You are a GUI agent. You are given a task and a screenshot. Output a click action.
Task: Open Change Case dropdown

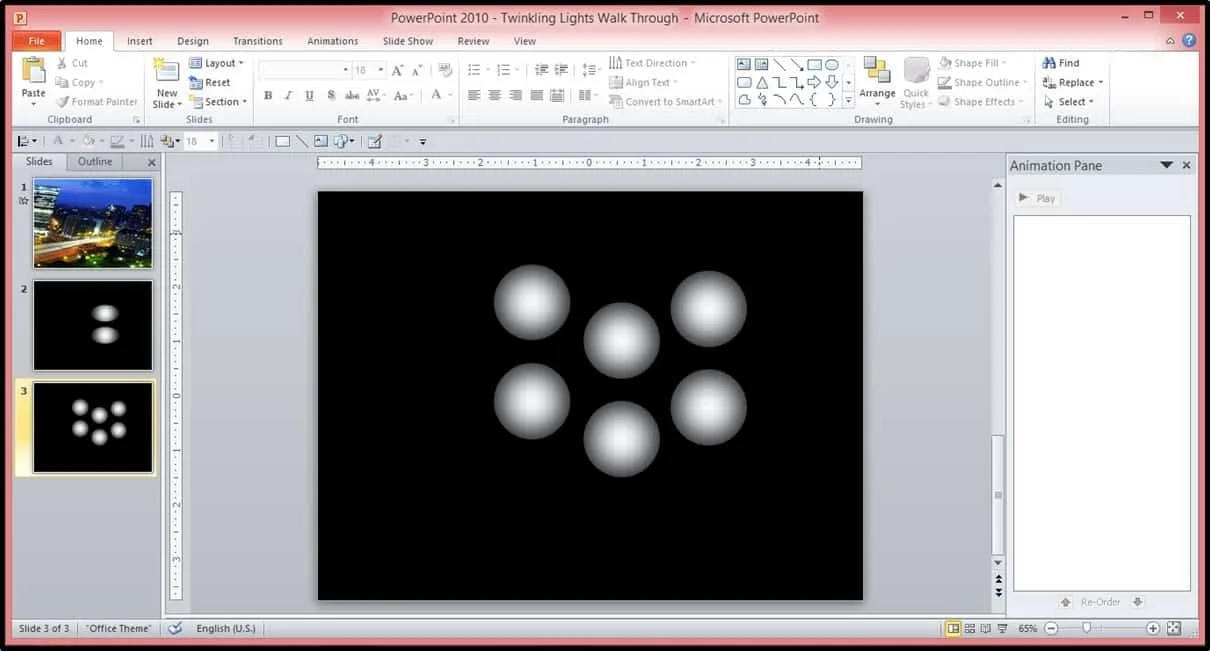[403, 96]
